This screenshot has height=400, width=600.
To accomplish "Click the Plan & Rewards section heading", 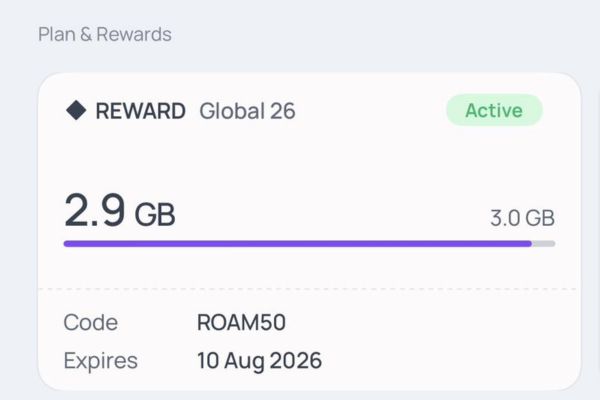I will 105,35.
